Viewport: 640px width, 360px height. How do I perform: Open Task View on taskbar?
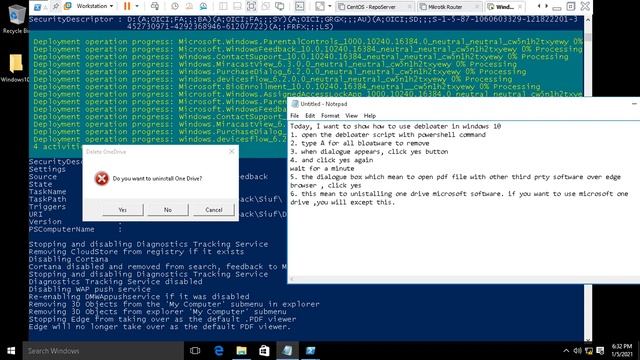pyautogui.click(x=195, y=351)
